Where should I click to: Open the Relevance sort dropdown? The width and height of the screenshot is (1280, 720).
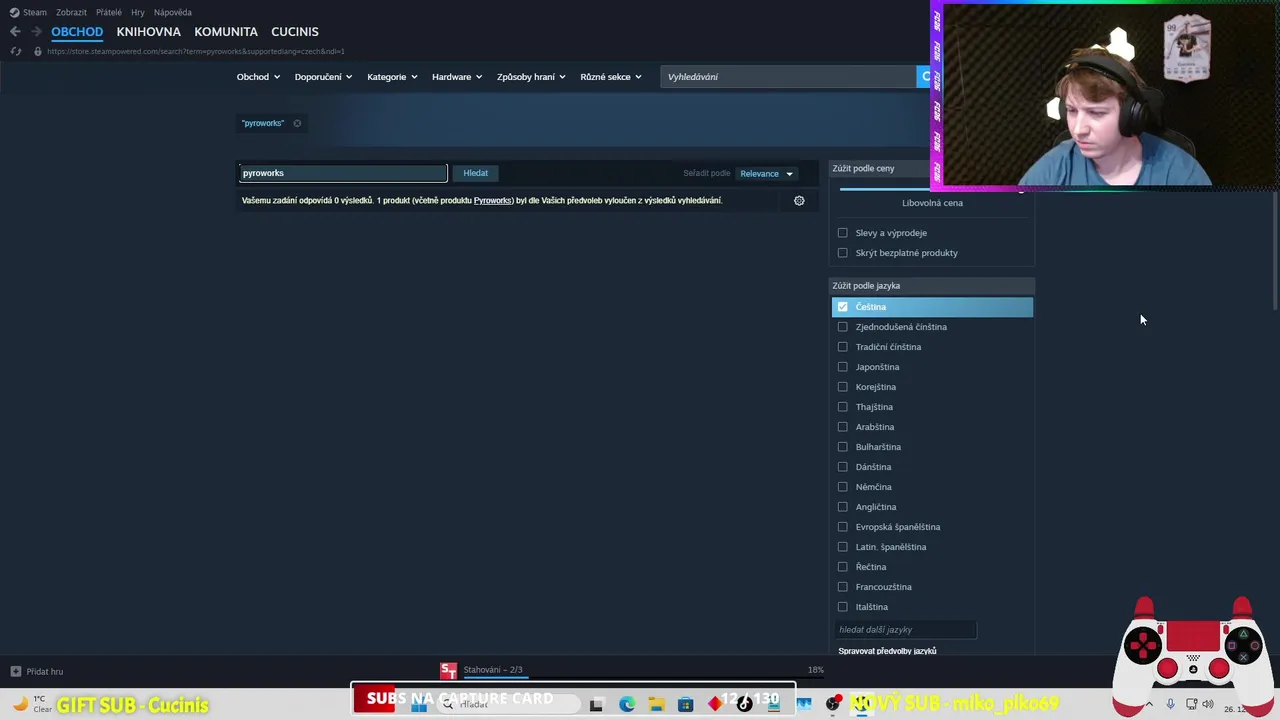point(767,174)
